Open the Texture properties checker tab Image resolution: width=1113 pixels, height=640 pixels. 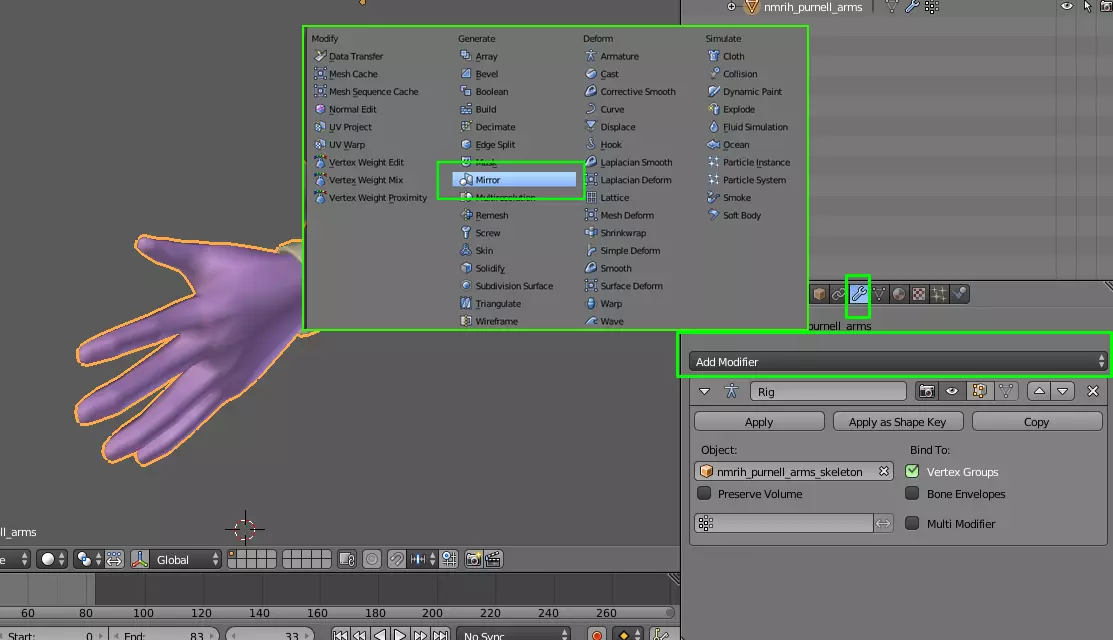coord(919,294)
